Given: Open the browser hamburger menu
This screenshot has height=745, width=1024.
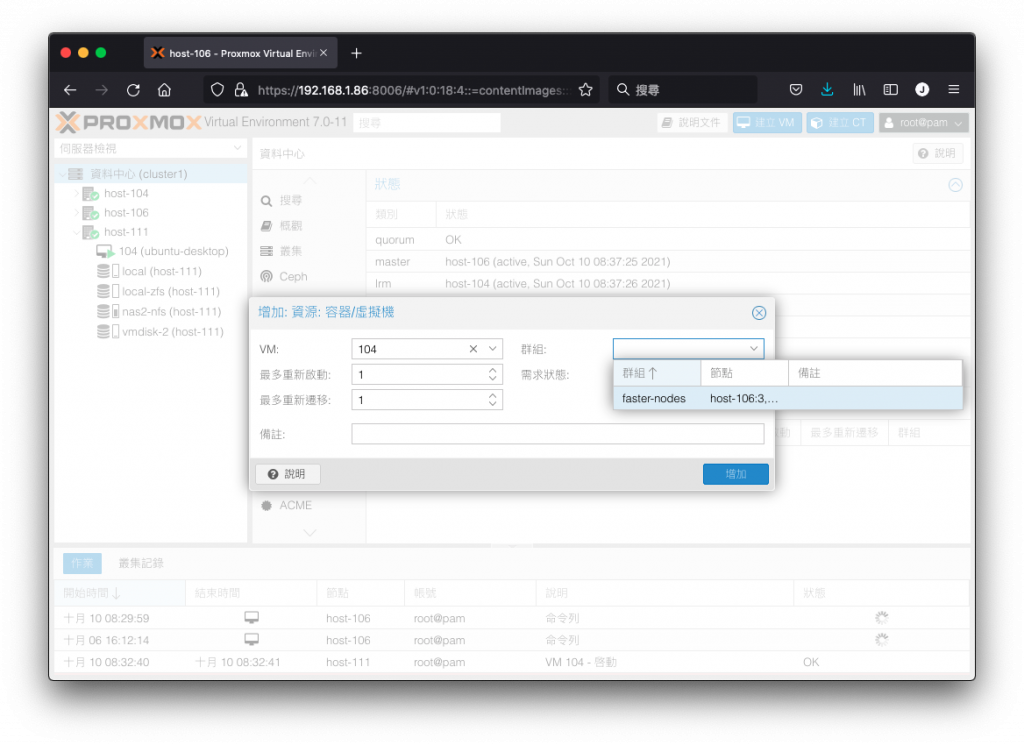Looking at the screenshot, I should point(953,90).
